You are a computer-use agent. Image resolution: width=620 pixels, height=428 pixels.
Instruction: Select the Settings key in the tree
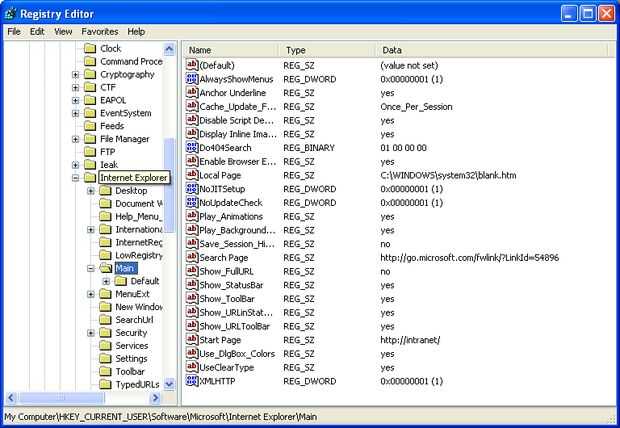pos(131,359)
